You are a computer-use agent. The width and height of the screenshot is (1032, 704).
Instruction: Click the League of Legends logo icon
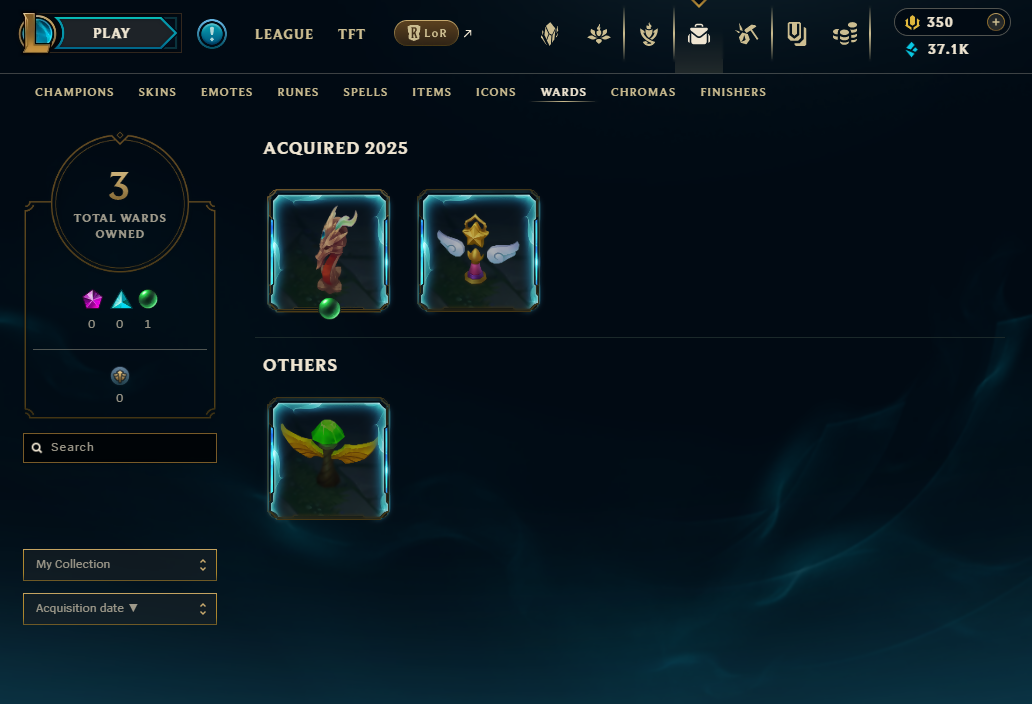click(36, 32)
